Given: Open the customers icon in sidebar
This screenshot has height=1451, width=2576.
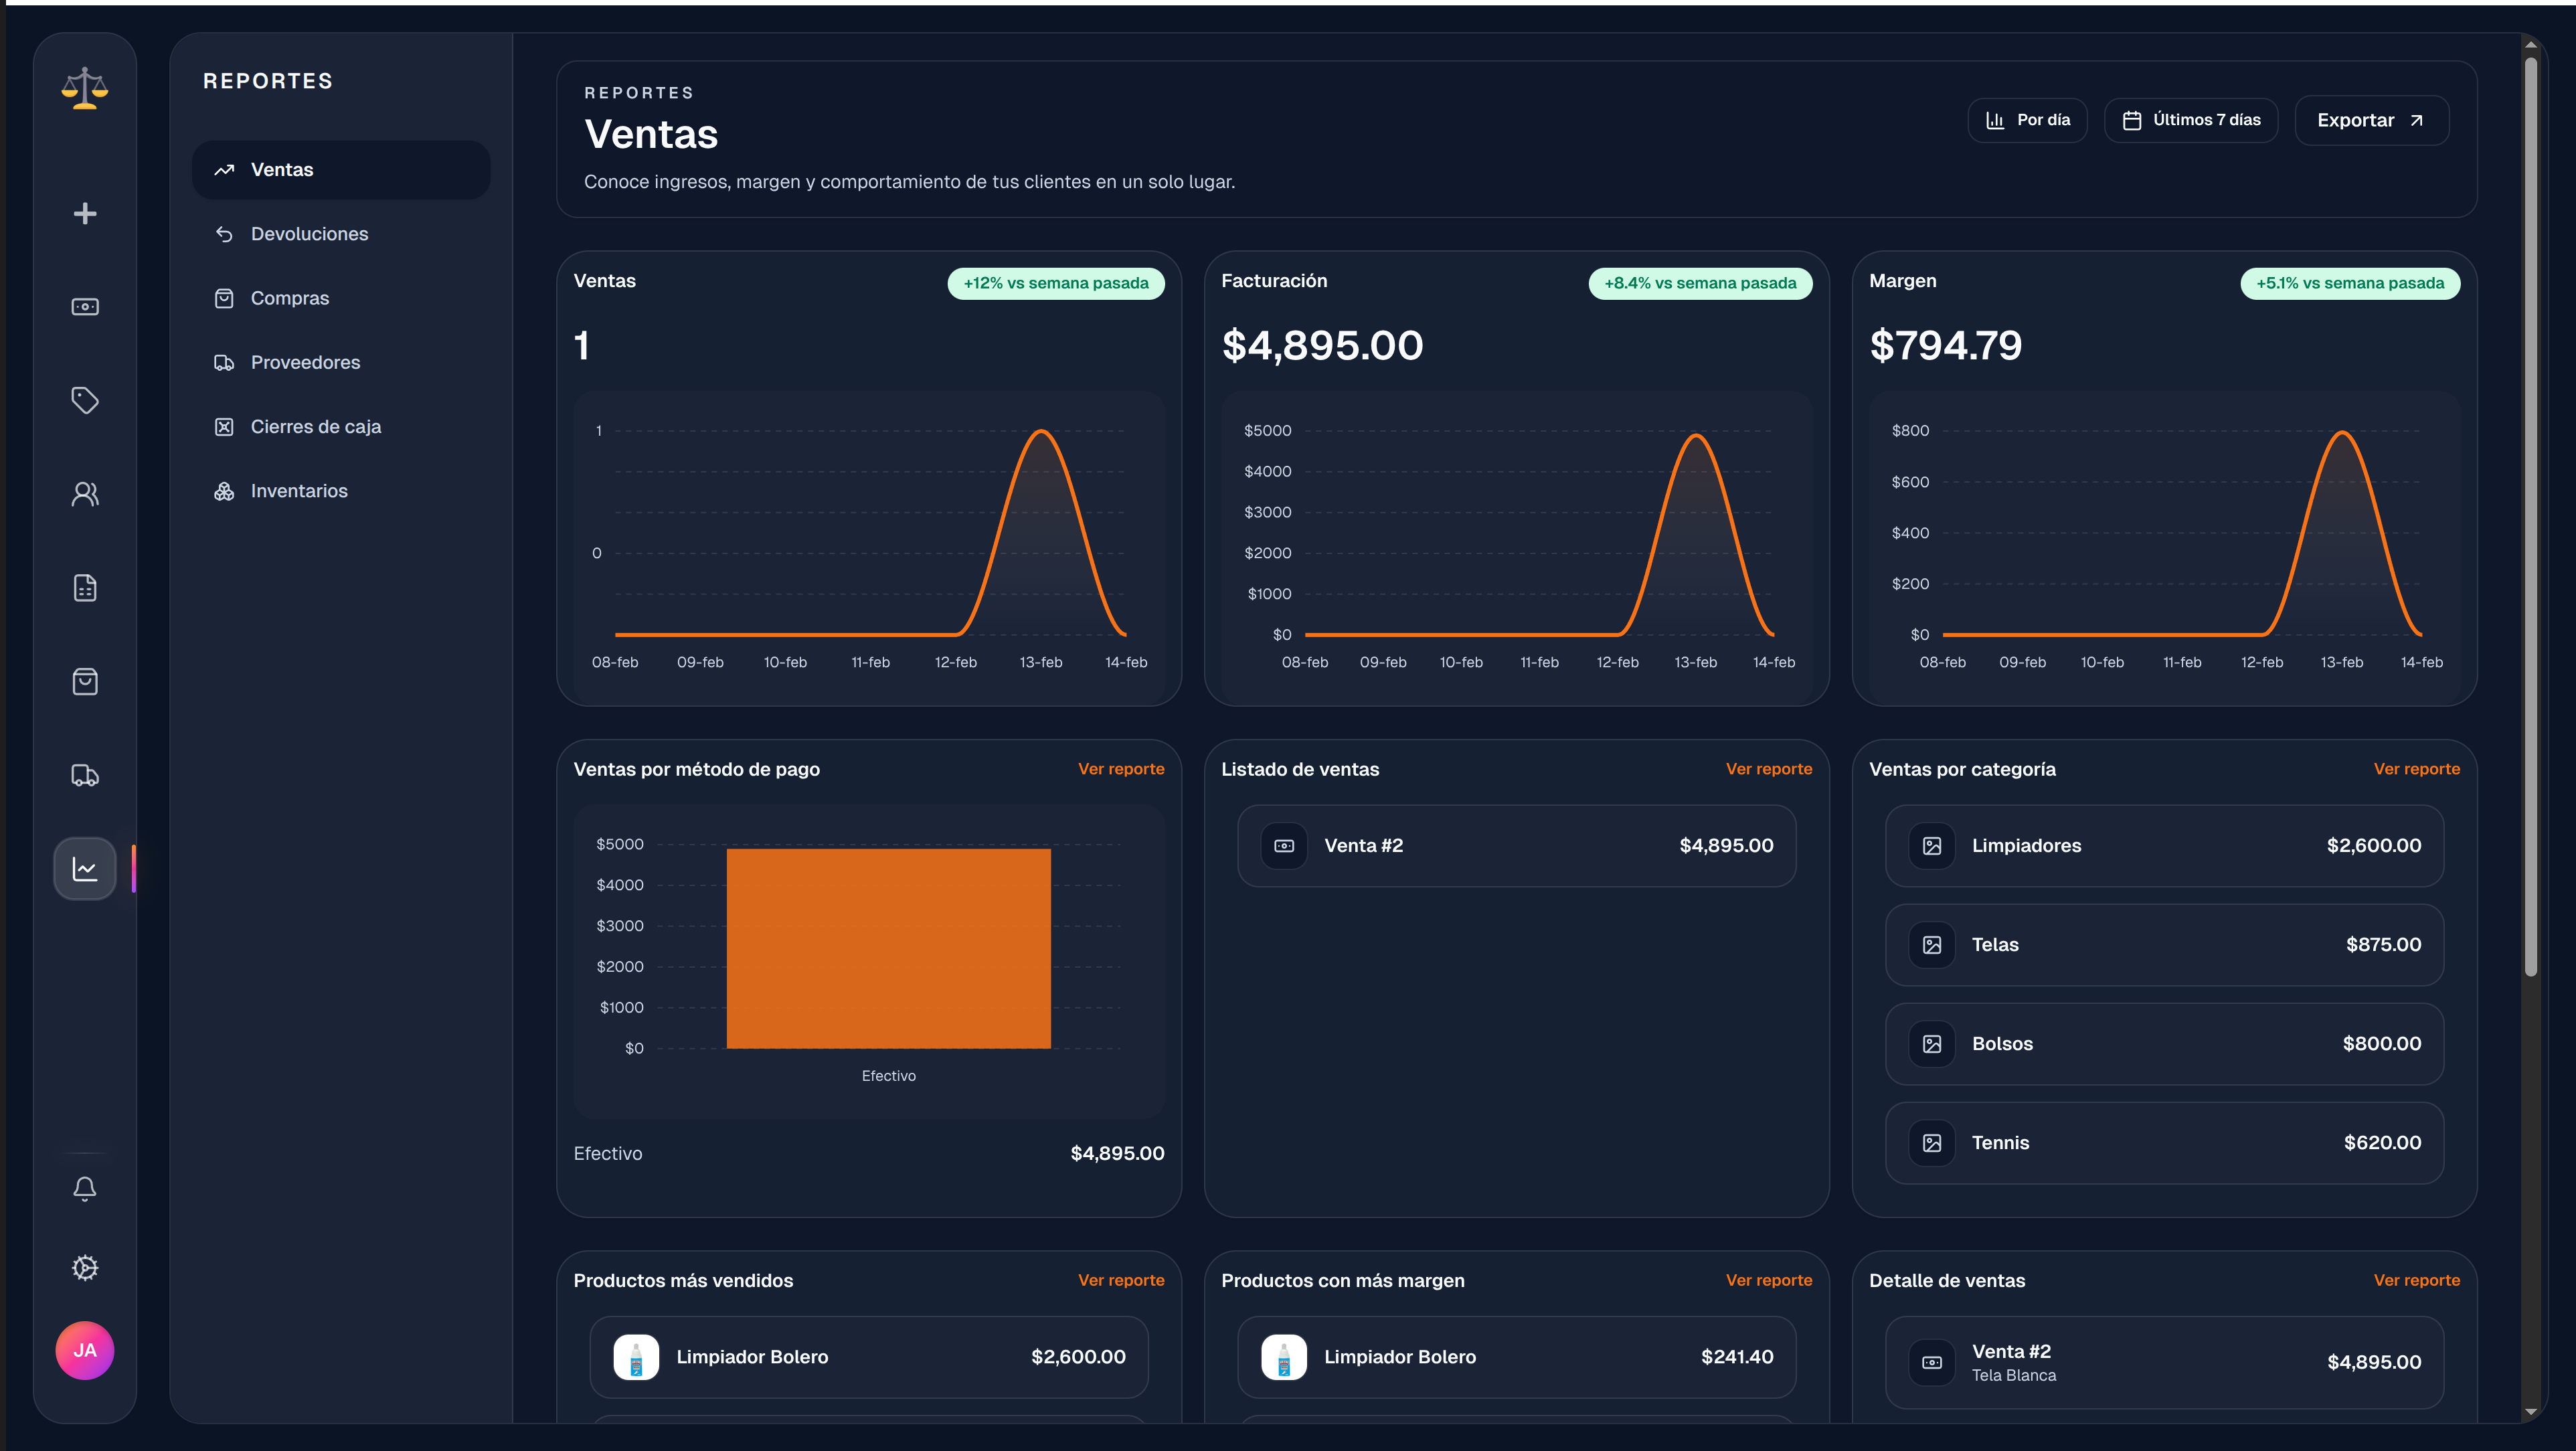Looking at the screenshot, I should (85, 494).
